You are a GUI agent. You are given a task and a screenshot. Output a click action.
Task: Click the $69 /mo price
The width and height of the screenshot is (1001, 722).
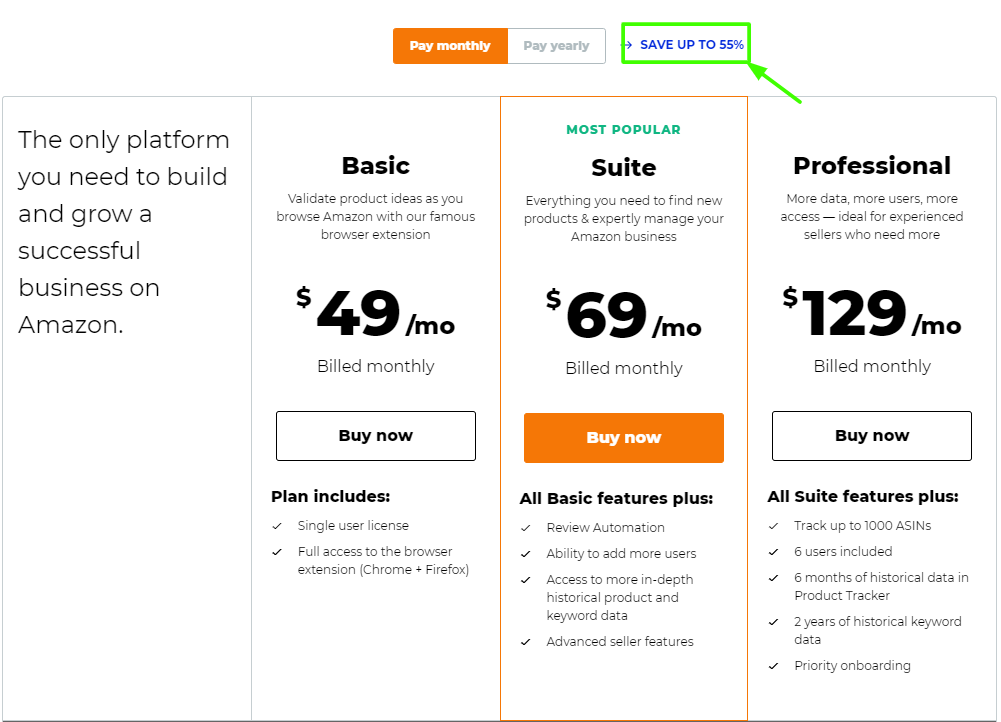[624, 313]
